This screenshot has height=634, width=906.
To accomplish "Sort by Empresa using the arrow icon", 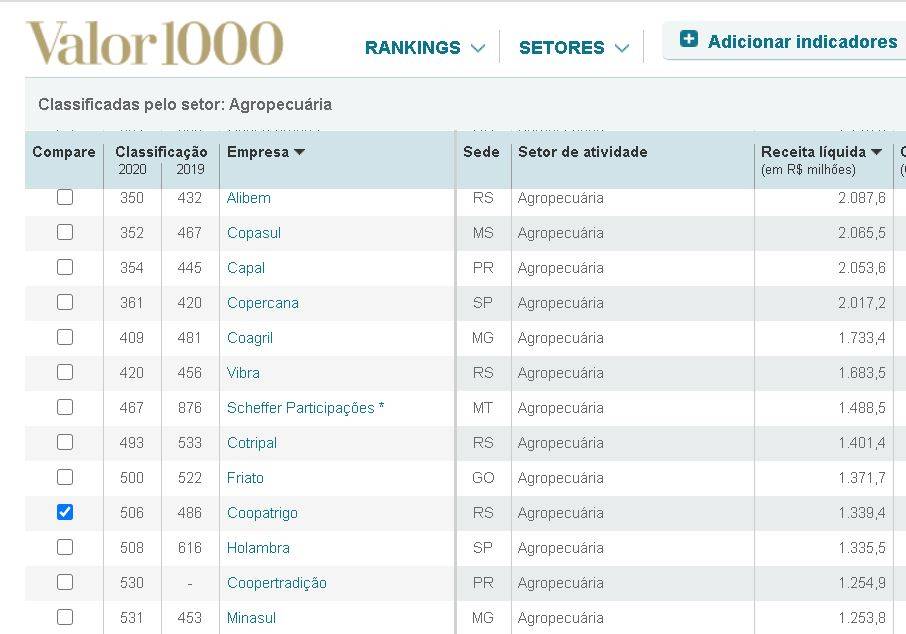I will point(299,152).
